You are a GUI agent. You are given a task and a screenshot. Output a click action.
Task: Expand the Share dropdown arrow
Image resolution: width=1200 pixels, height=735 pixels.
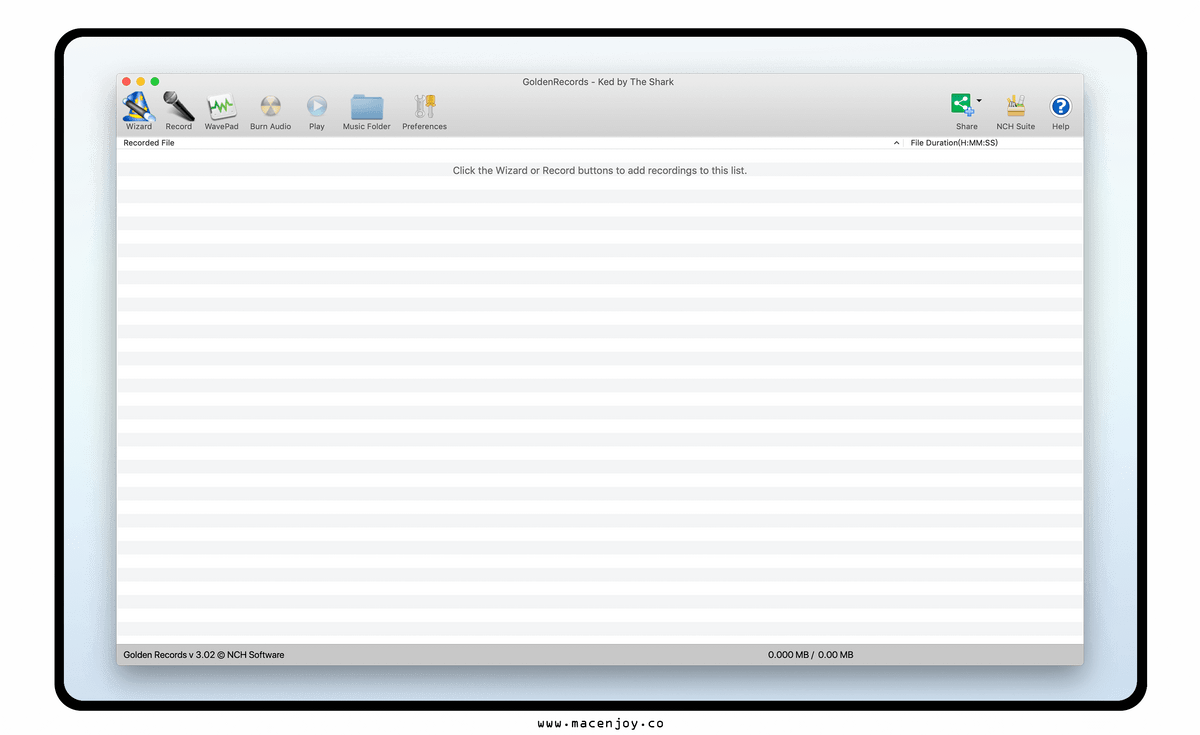pyautogui.click(x=979, y=100)
